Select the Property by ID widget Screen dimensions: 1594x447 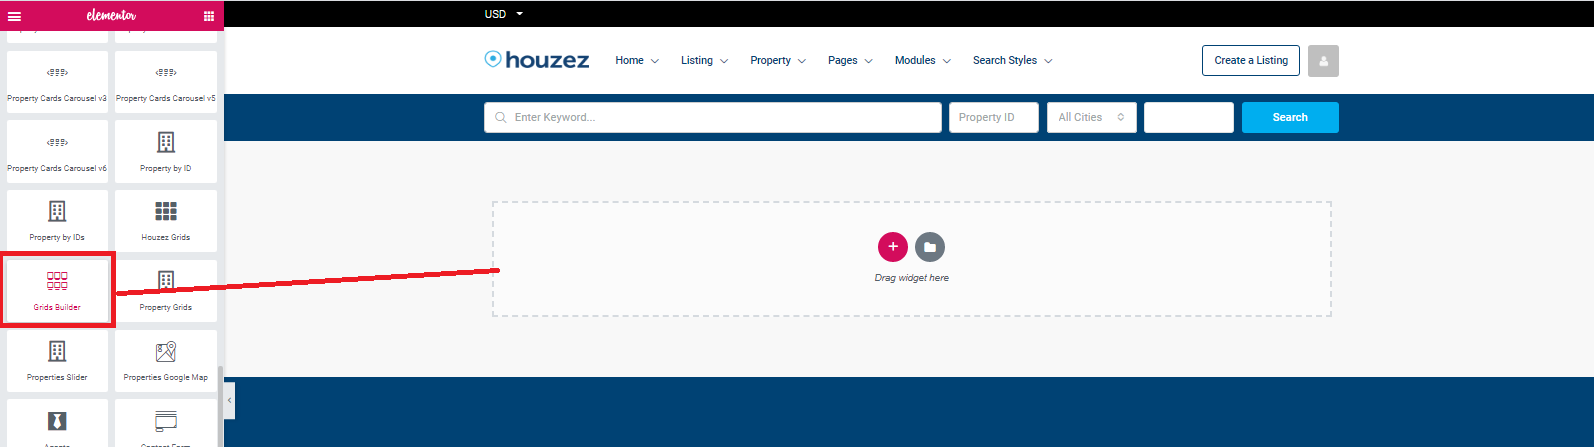[x=166, y=151]
